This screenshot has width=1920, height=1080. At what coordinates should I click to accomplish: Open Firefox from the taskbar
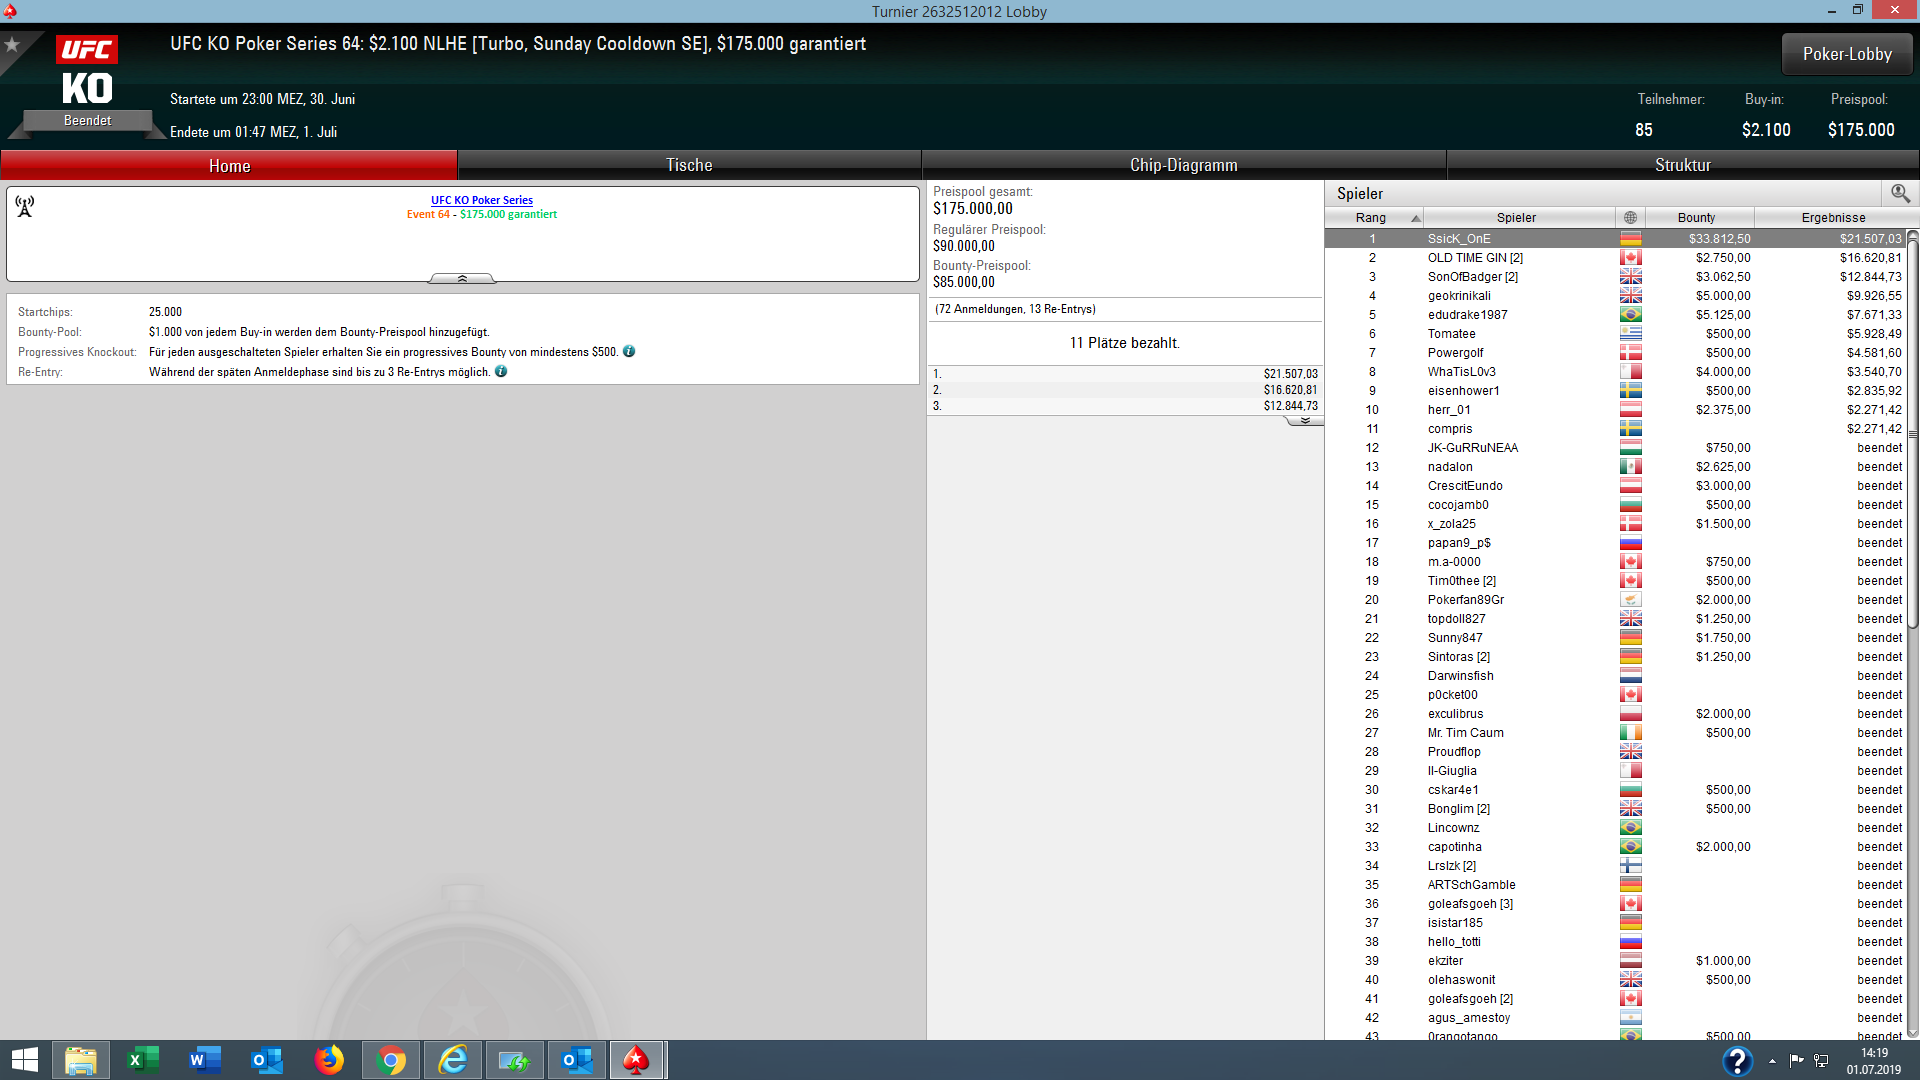(x=329, y=1060)
